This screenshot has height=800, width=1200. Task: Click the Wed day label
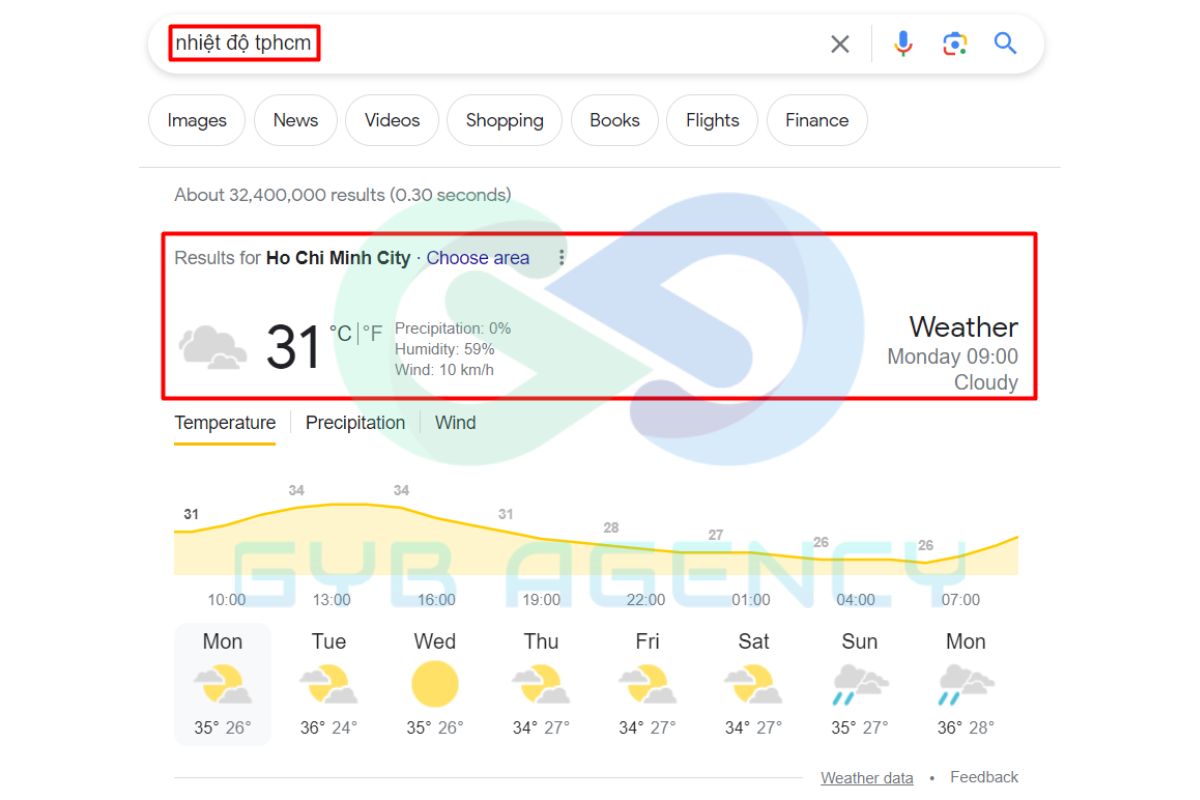coord(435,641)
